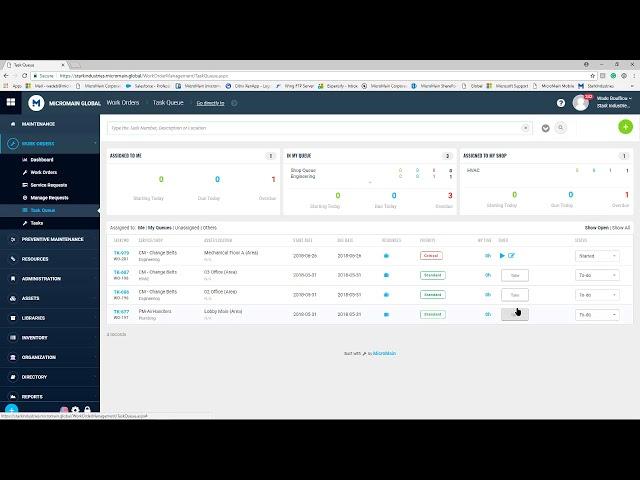The width and height of the screenshot is (640, 480).
Task: Open the To-do status dropdown for 03 Office
Action: pyautogui.click(x=597, y=276)
